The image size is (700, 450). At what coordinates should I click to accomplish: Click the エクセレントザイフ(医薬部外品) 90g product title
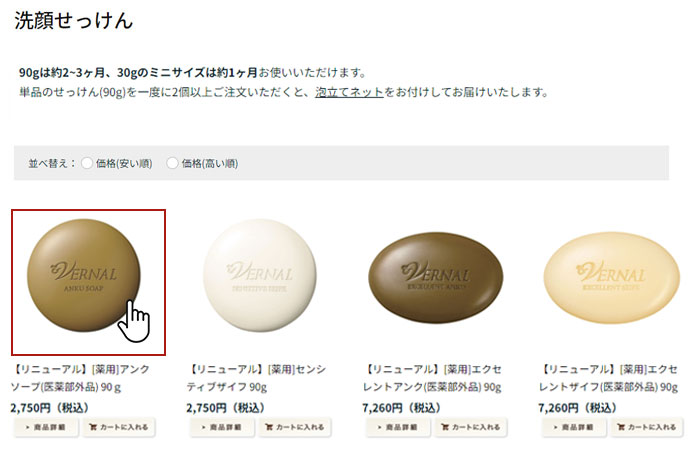pyautogui.click(x=608, y=378)
